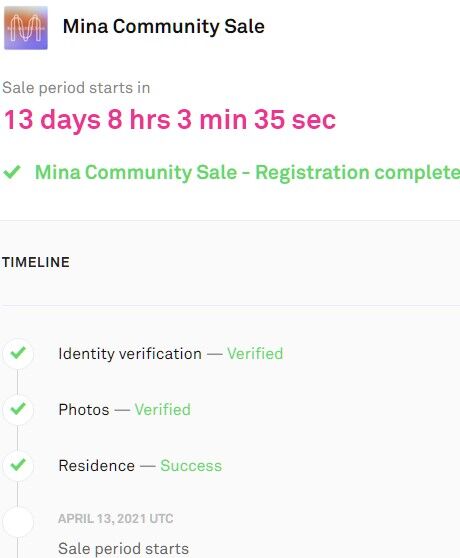The image size is (460, 558).
Task: Click the empty April 13 timeline circle
Action: point(18,522)
